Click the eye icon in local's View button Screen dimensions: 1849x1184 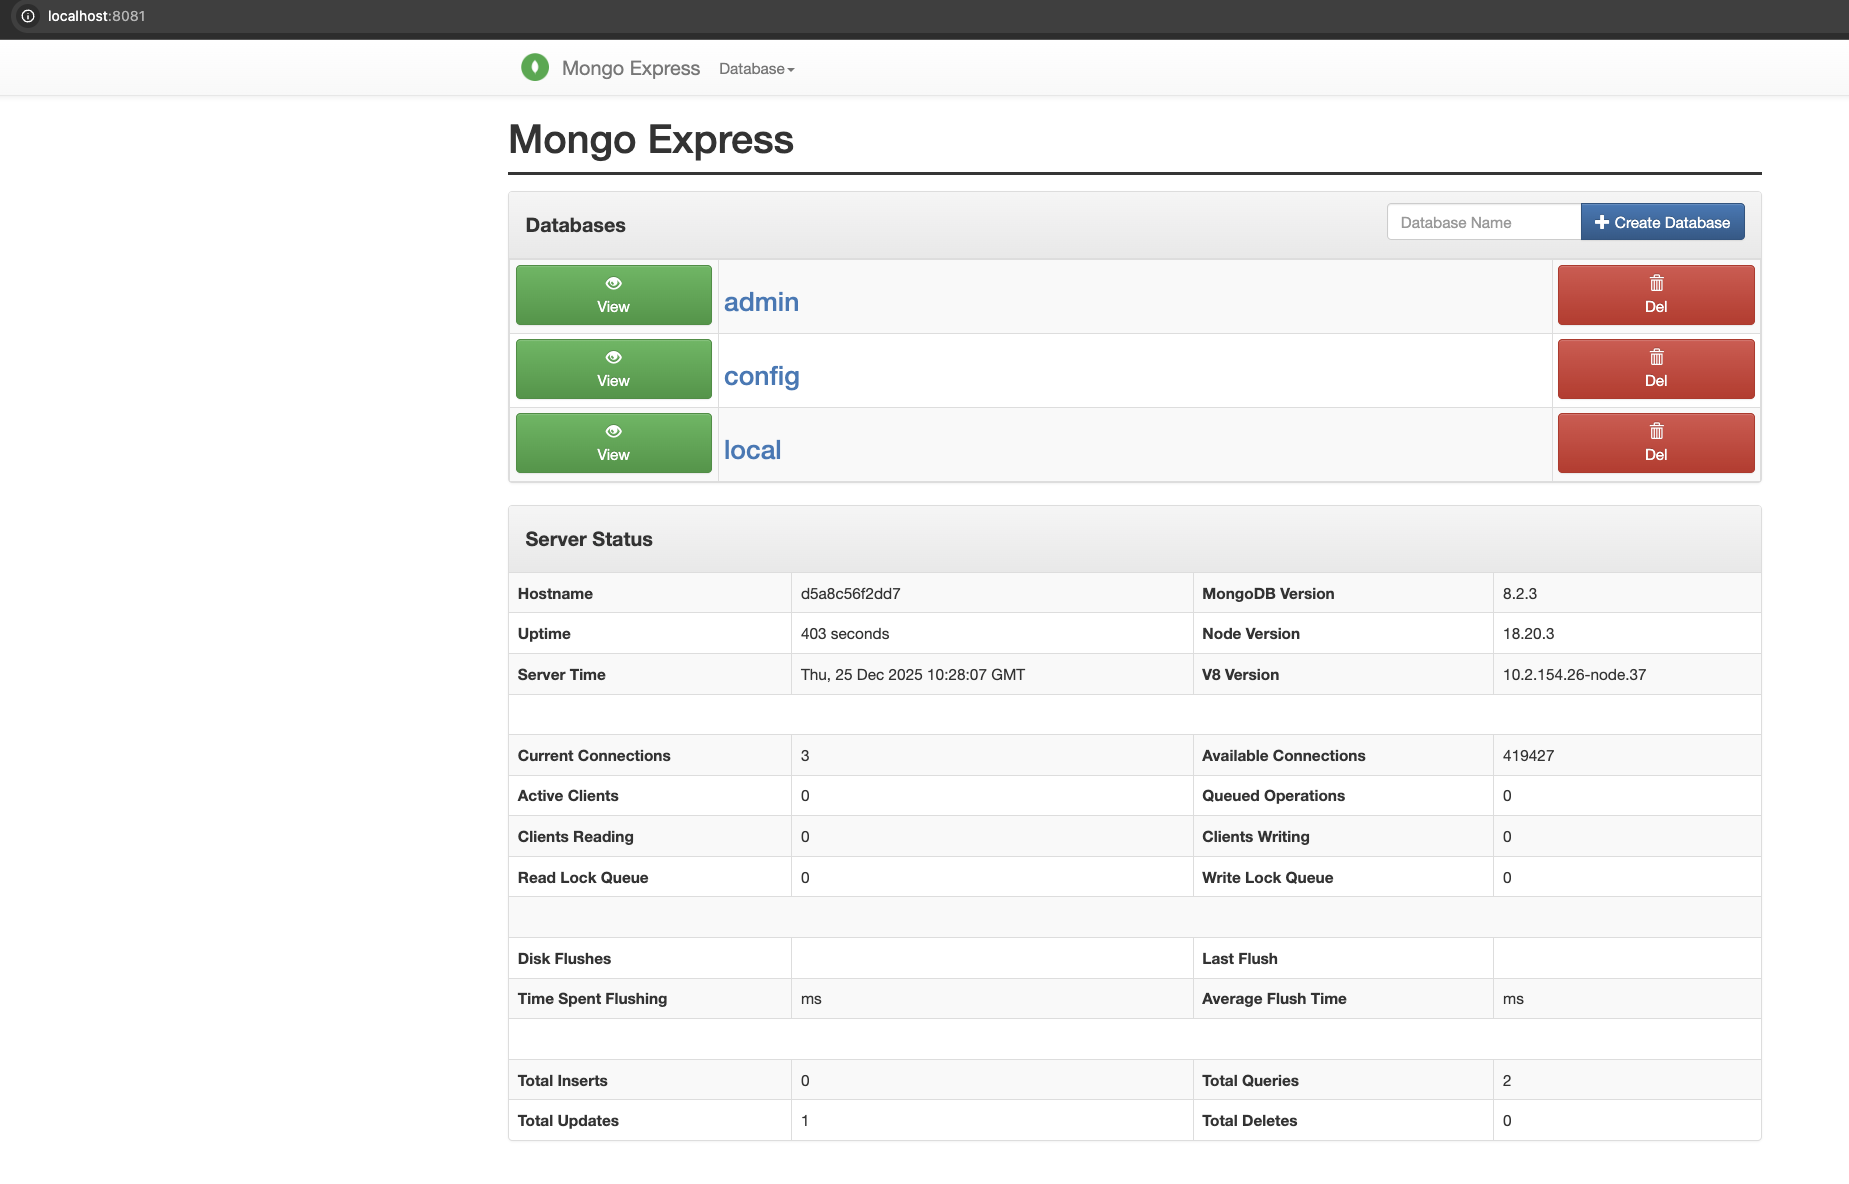(x=613, y=432)
